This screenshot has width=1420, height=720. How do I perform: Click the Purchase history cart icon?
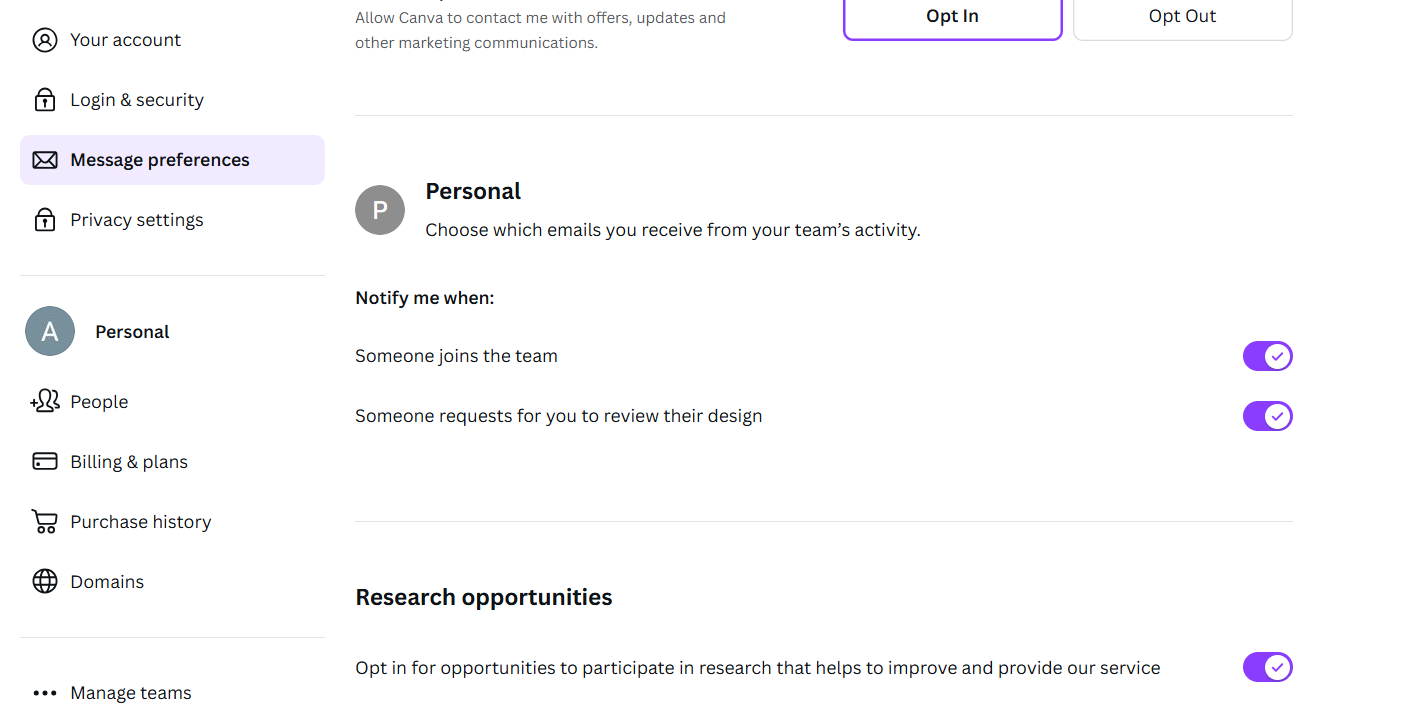tap(45, 522)
